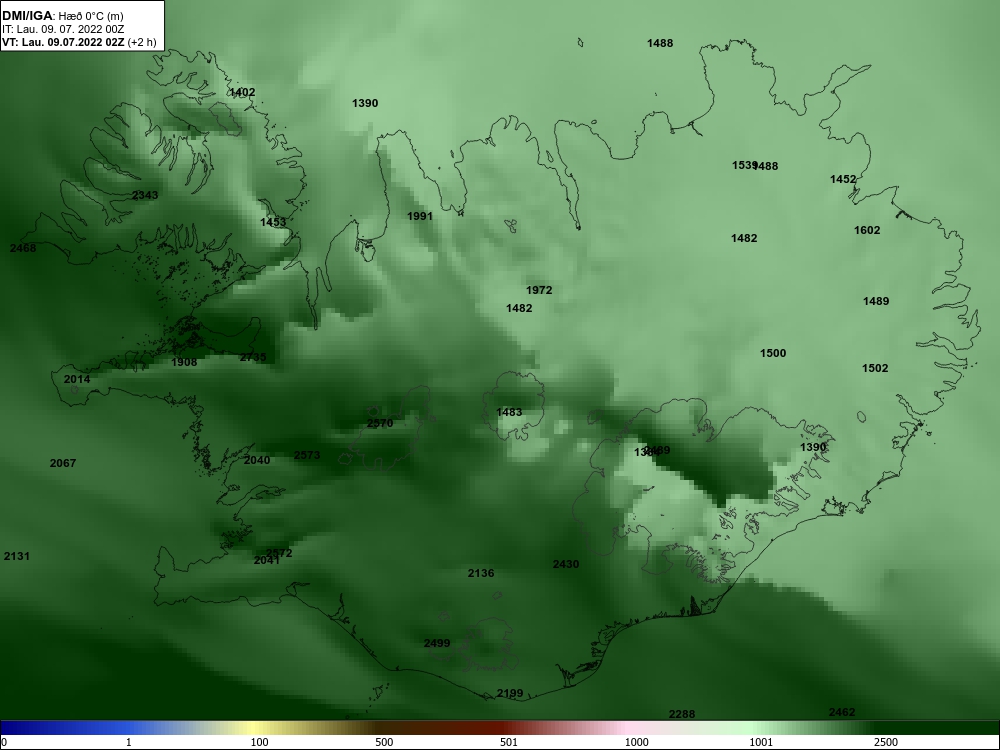Viewport: 1000px width, 750px height.
Task: Click the map value 2014
Action: tap(77, 379)
